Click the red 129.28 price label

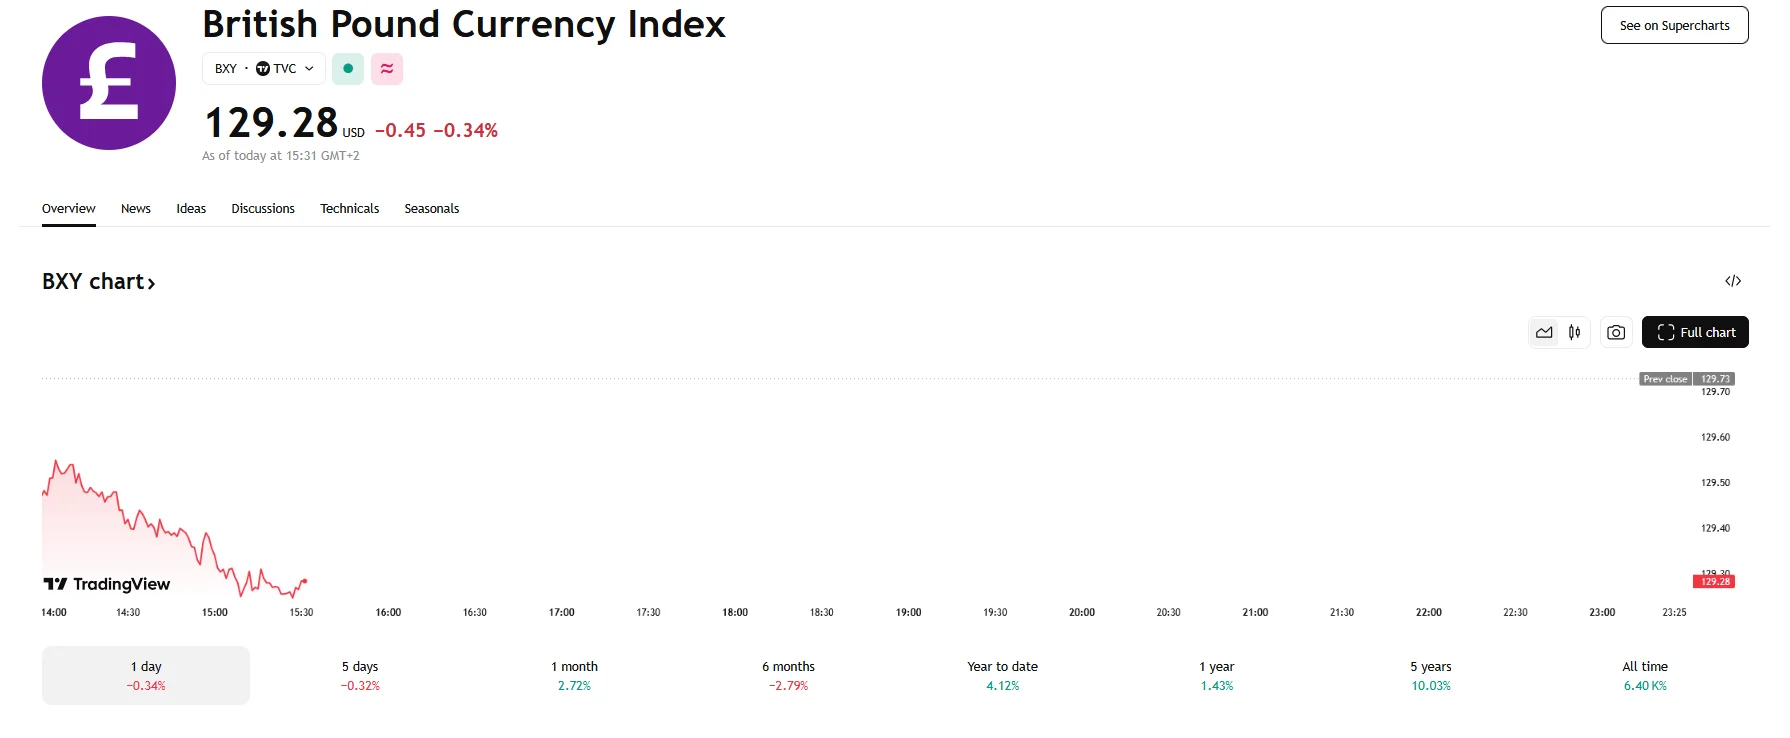[1714, 582]
